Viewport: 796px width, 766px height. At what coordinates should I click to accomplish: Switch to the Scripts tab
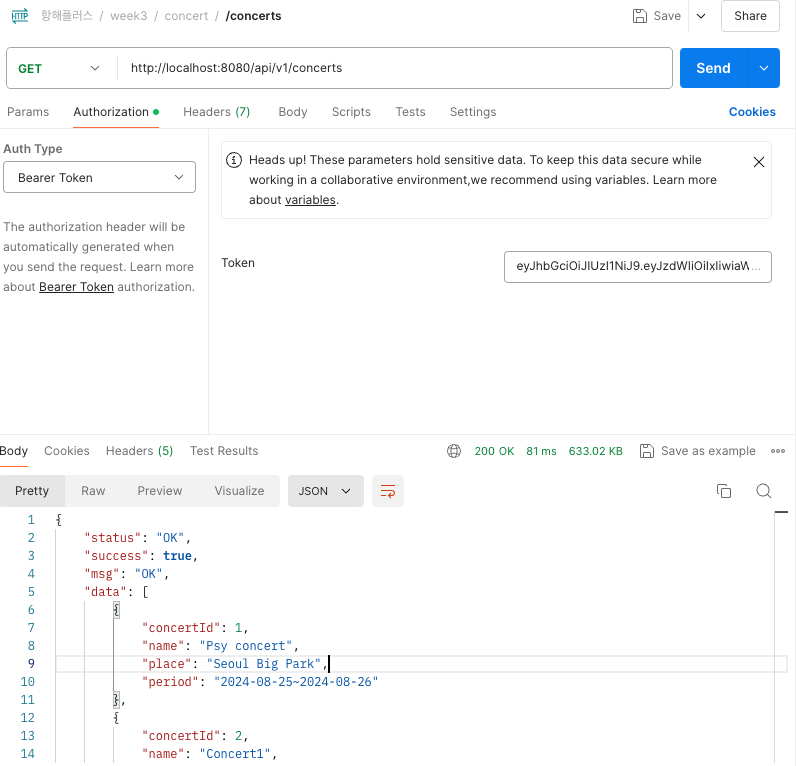pyautogui.click(x=351, y=112)
